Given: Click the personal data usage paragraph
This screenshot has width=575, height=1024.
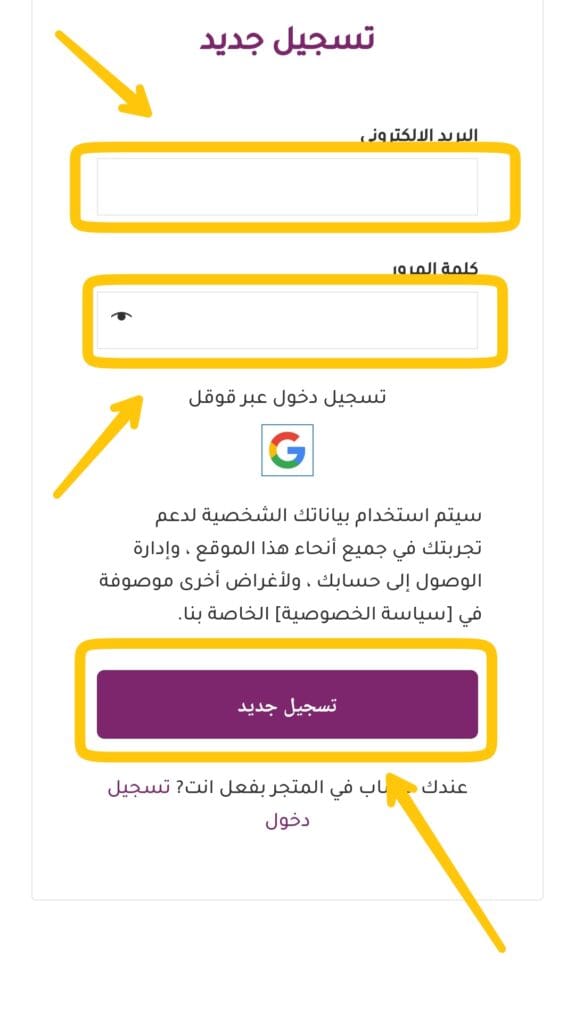Looking at the screenshot, I should point(290,566).
